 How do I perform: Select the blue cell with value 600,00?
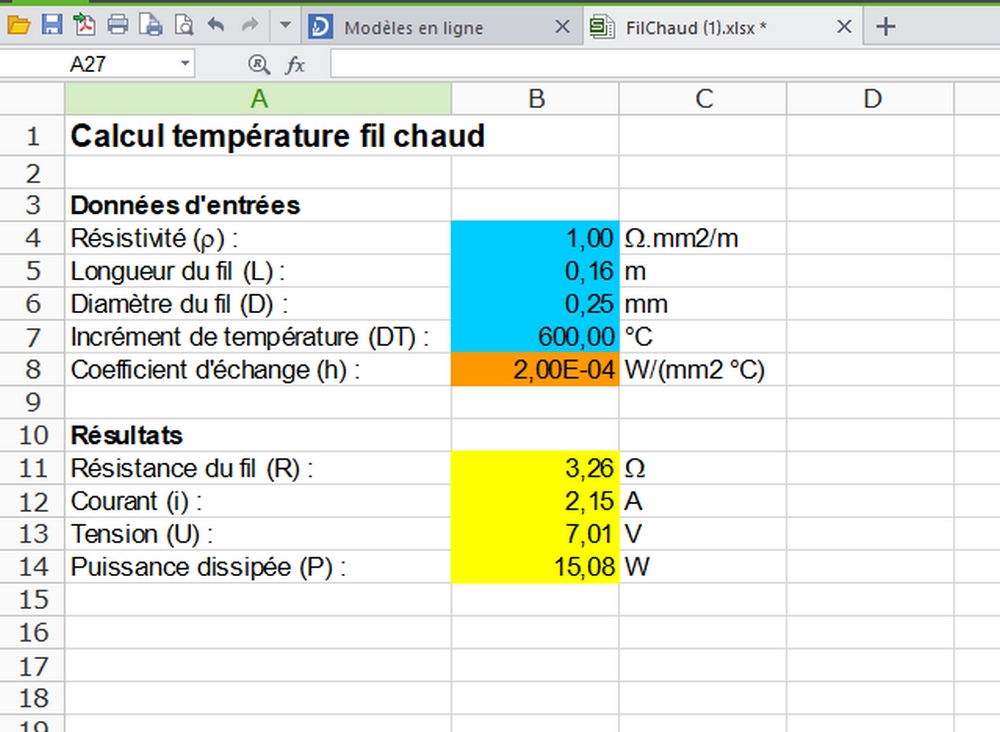coord(535,337)
